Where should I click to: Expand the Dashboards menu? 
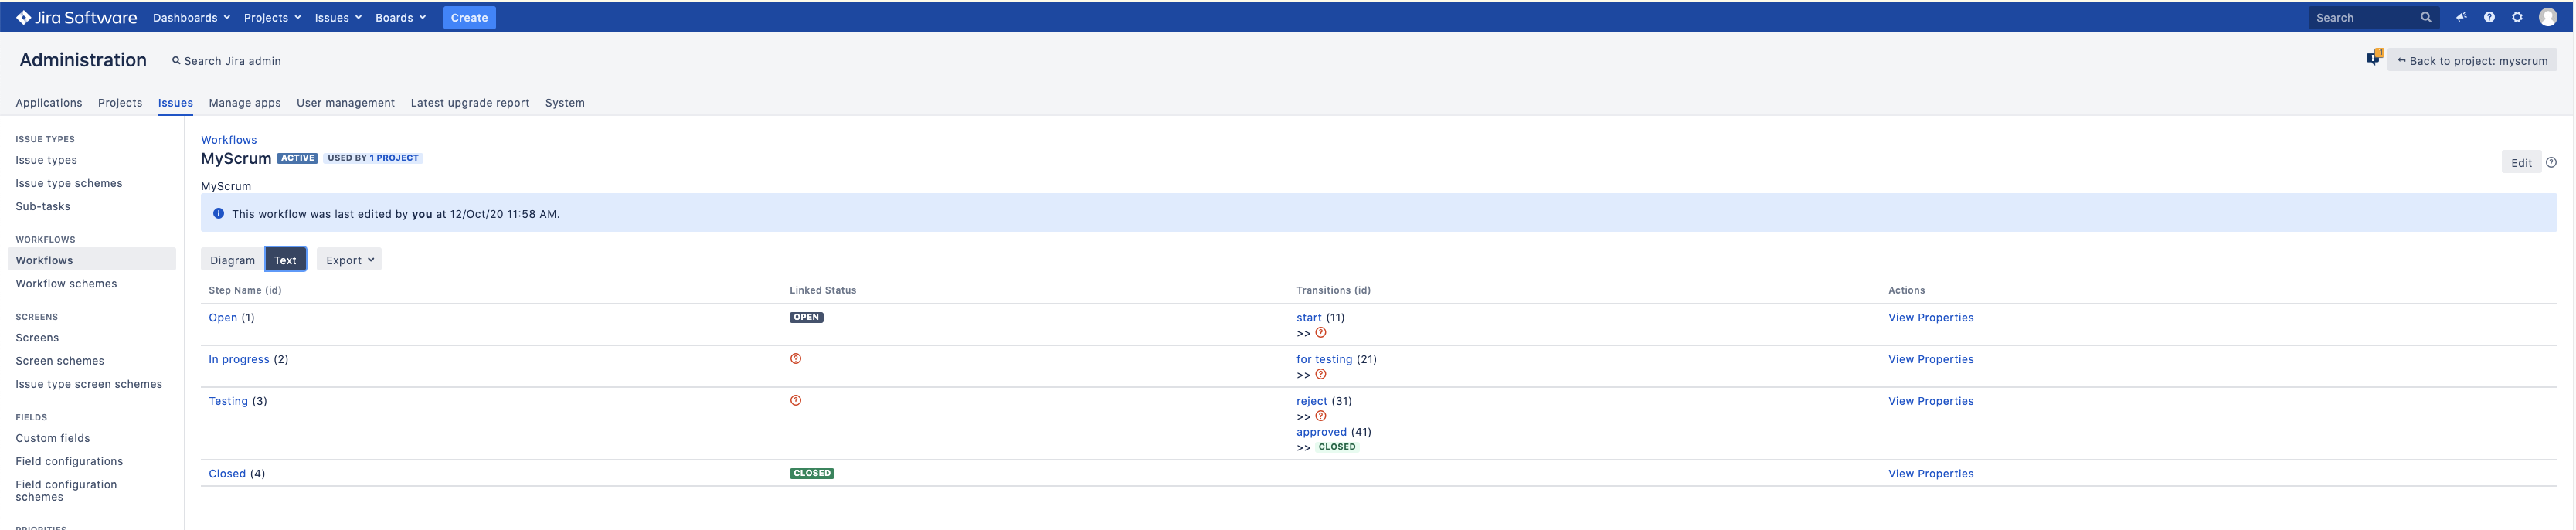[191, 17]
